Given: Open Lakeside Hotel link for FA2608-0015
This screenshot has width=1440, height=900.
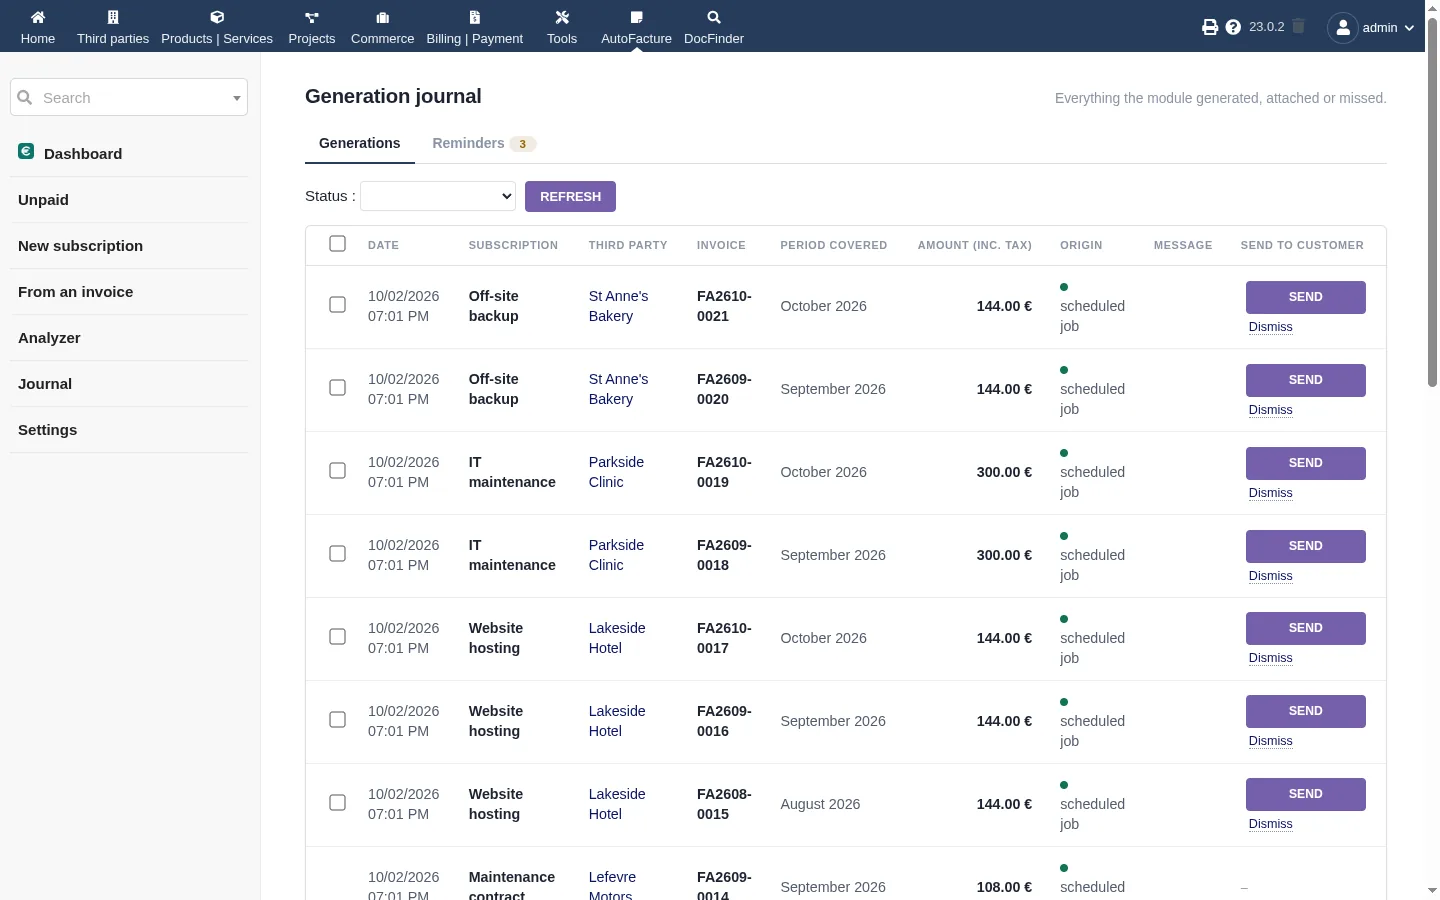Looking at the screenshot, I should [617, 804].
